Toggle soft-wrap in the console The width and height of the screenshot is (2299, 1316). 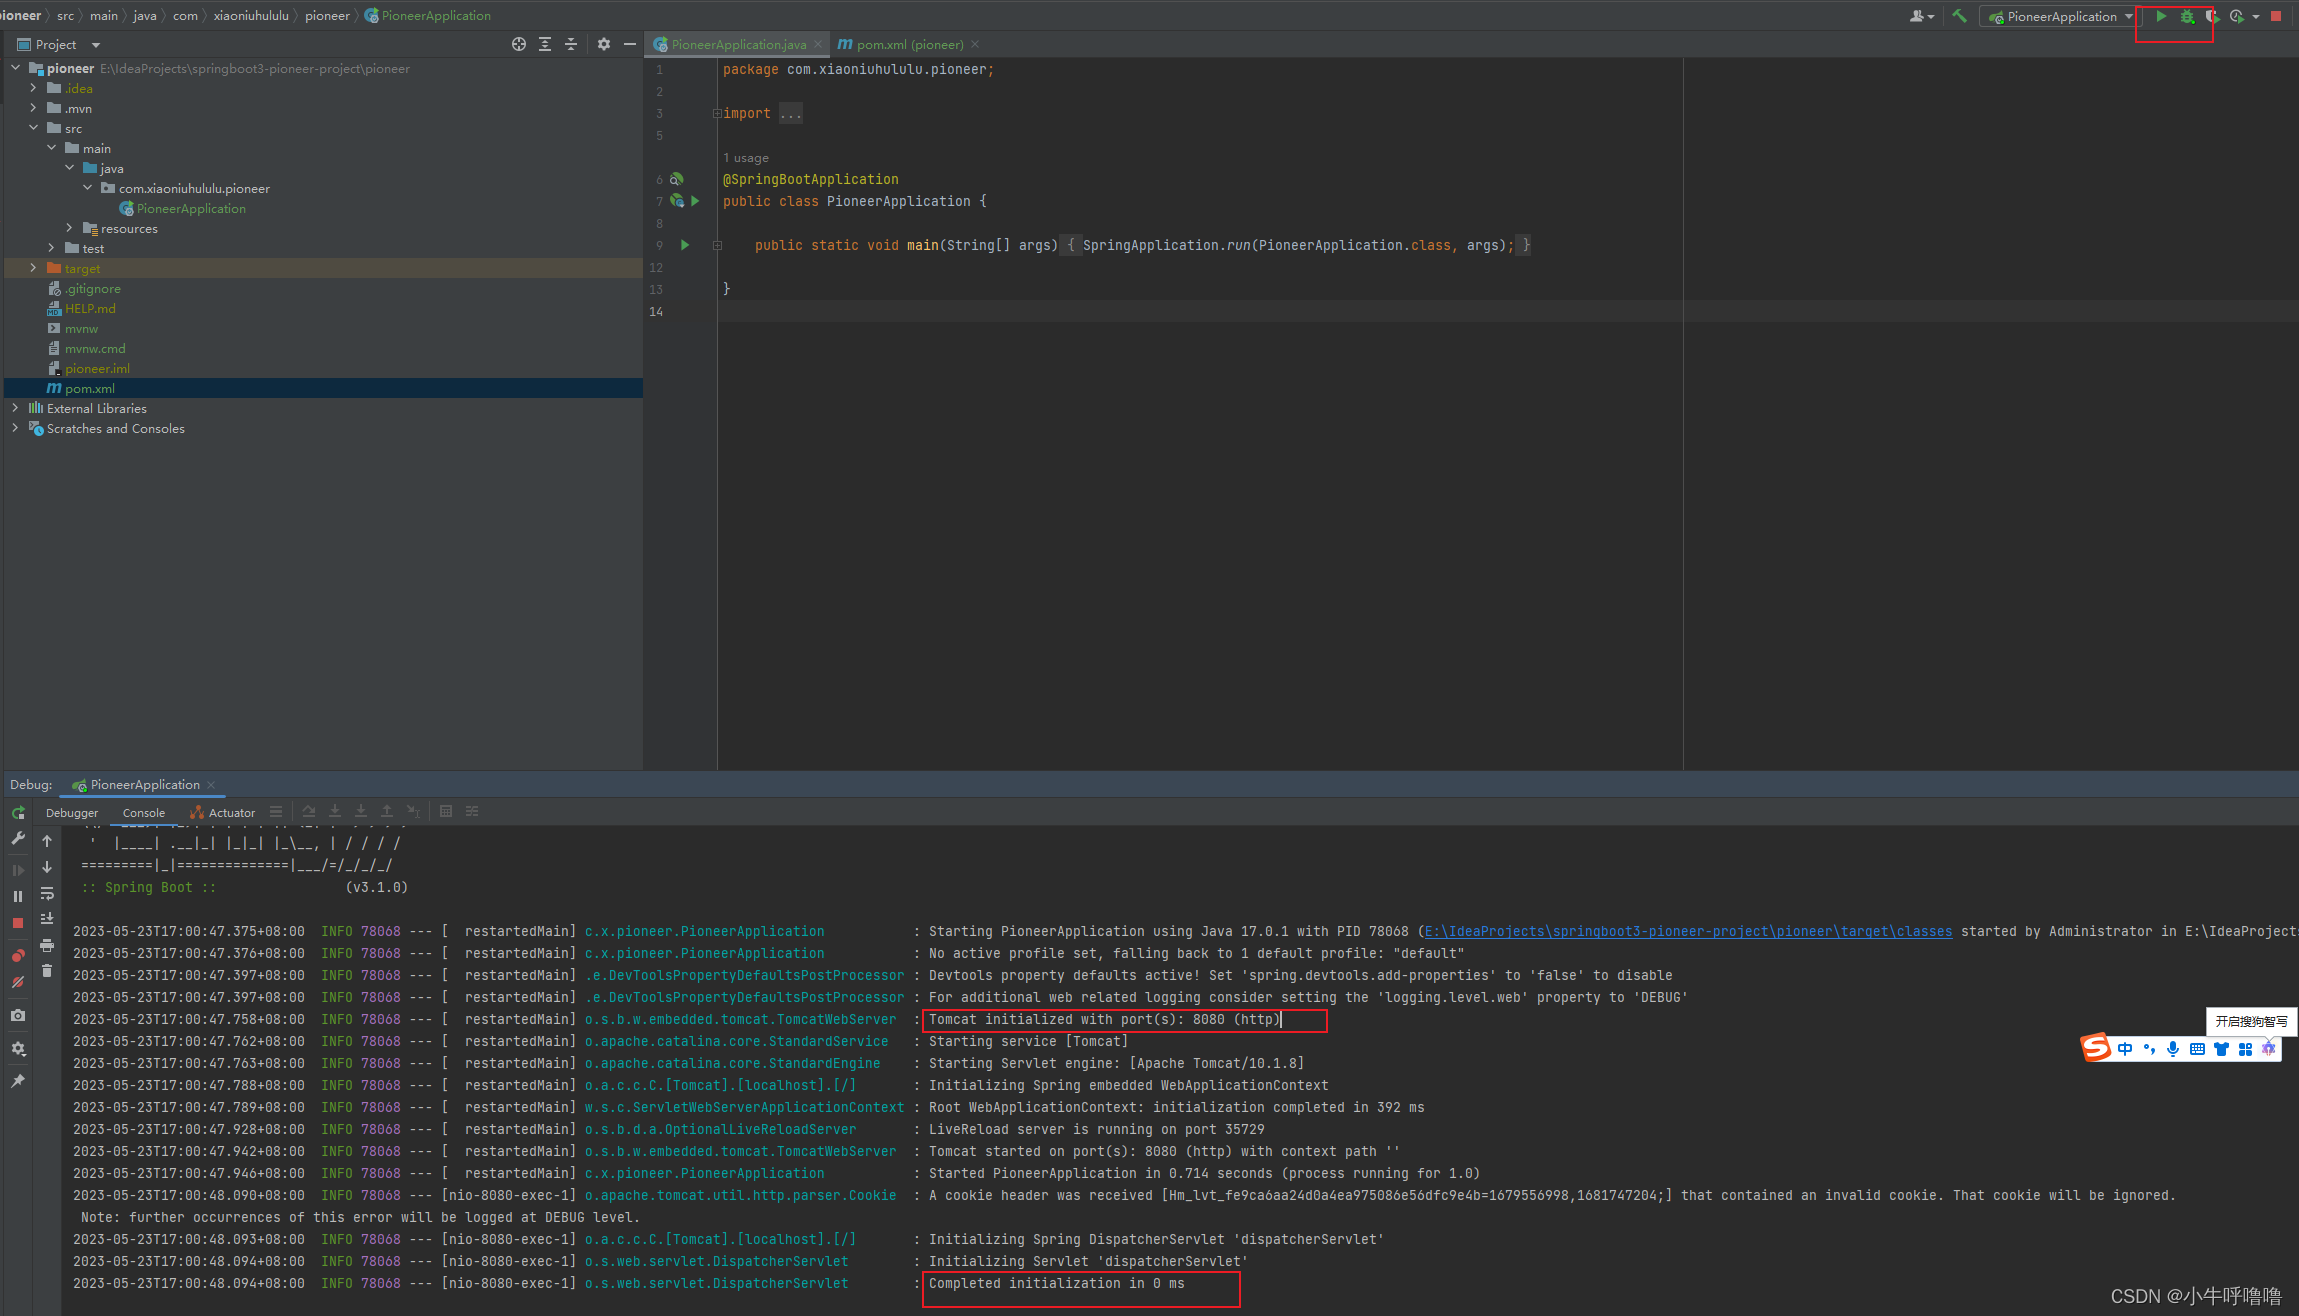click(x=47, y=893)
